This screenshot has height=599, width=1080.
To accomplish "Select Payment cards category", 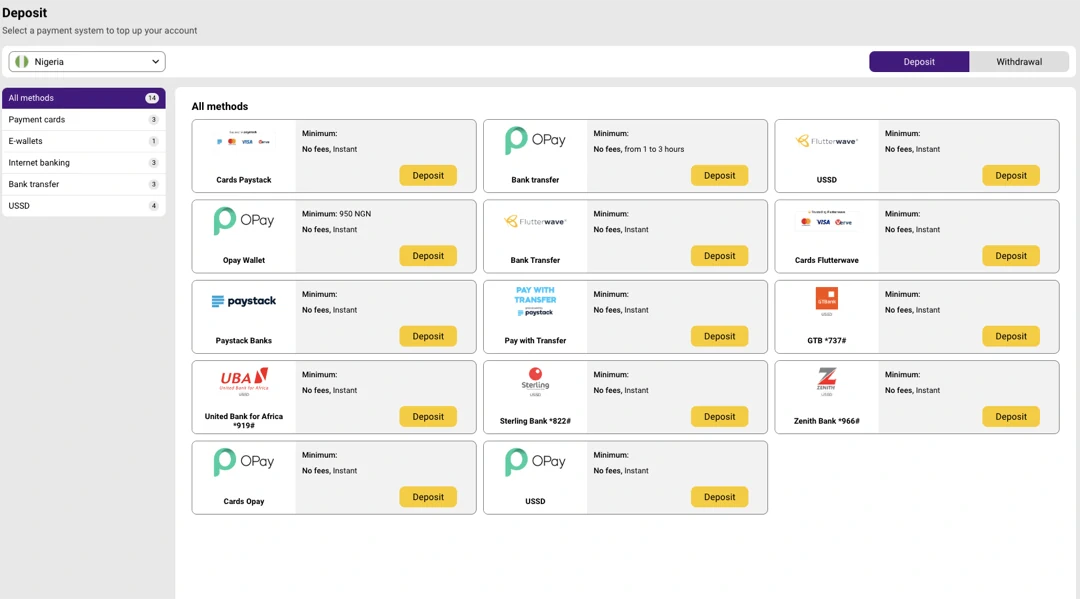I will [83, 119].
